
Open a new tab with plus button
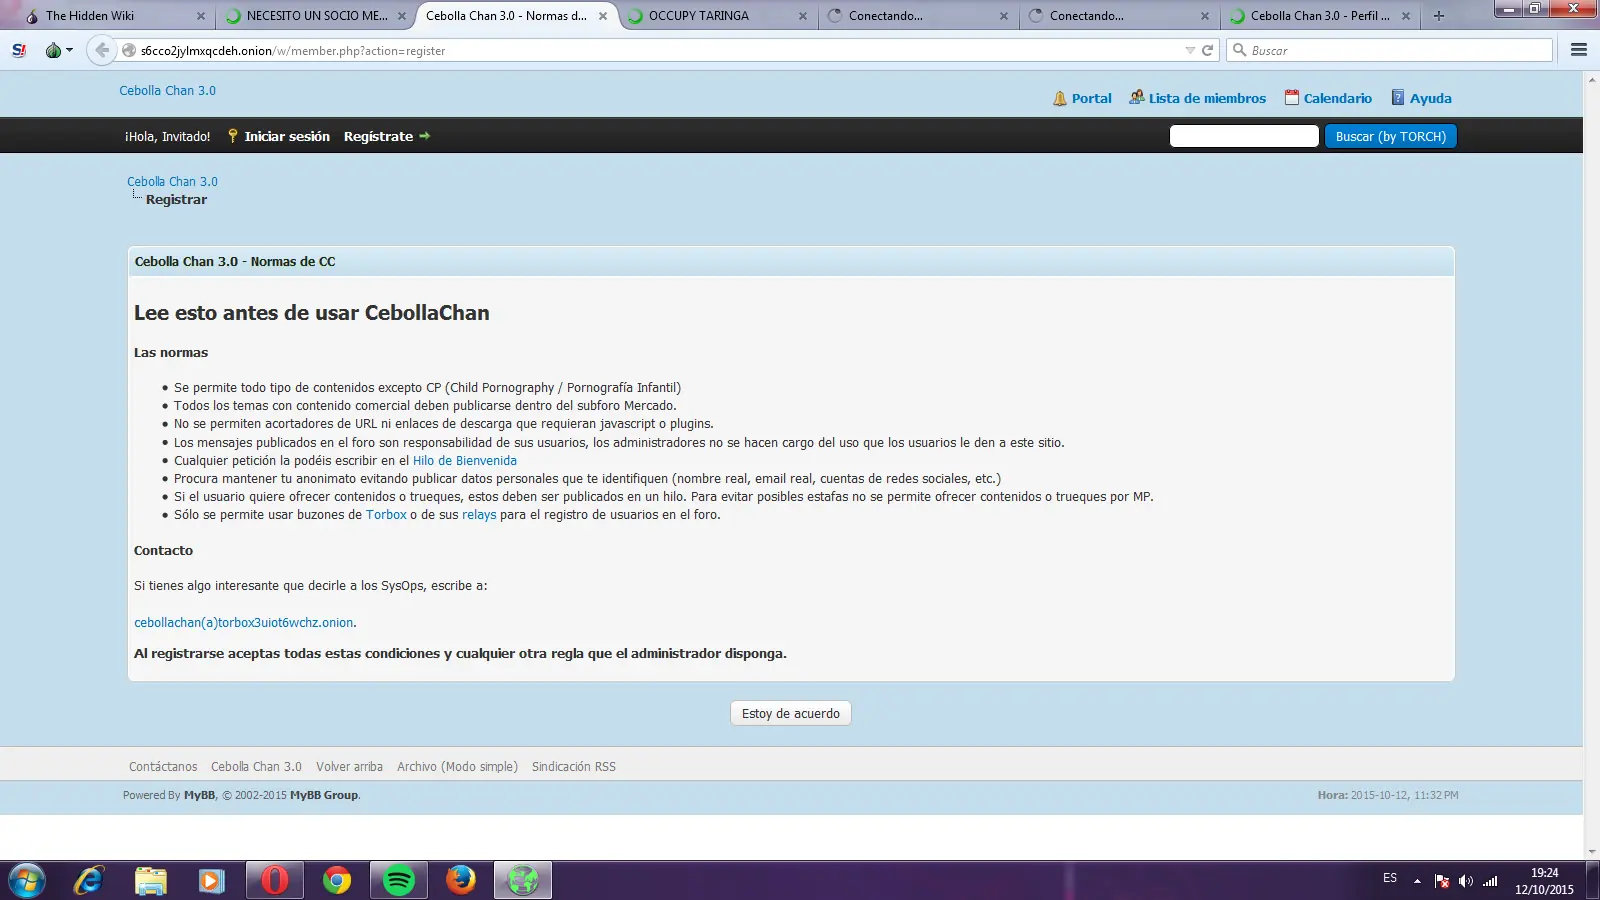[1439, 16]
